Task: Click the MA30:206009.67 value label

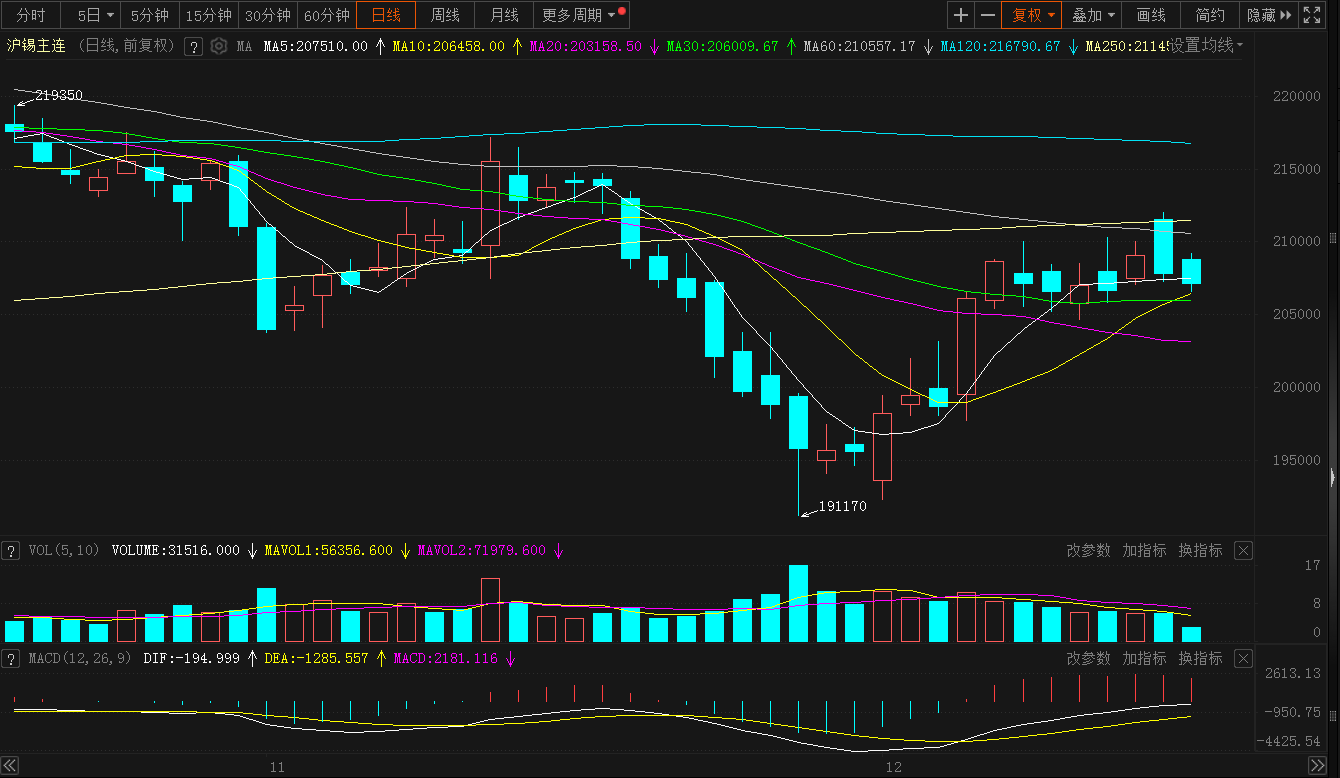Action: 722,46
